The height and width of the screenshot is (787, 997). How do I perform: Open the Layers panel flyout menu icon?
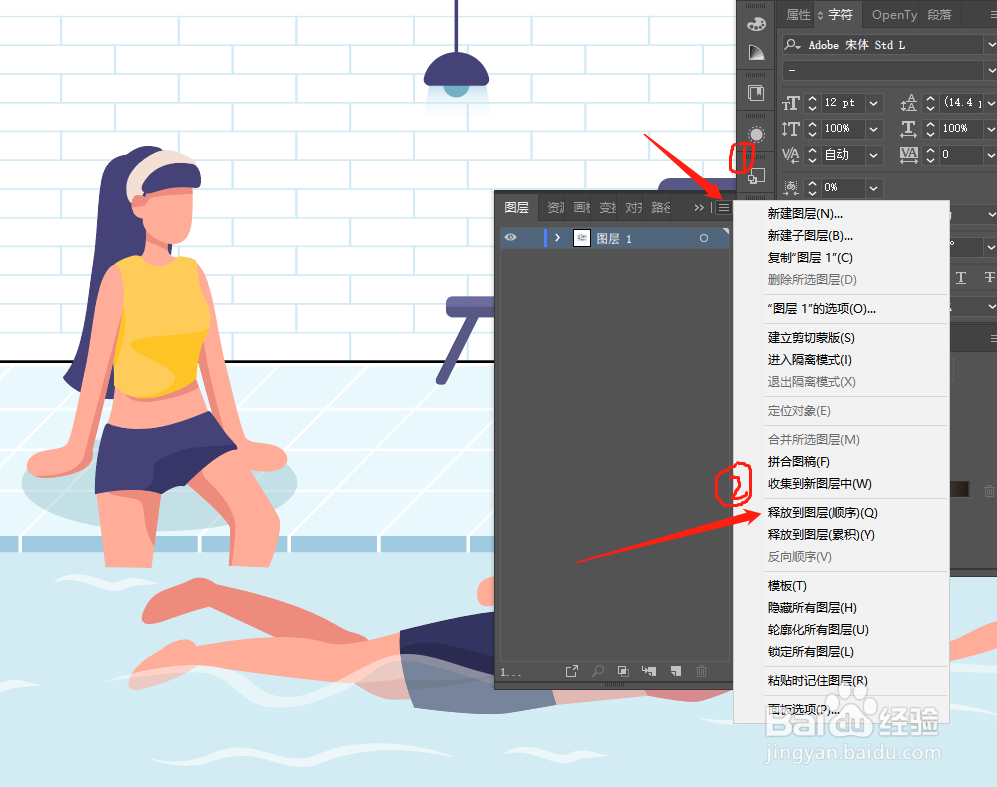coord(723,207)
